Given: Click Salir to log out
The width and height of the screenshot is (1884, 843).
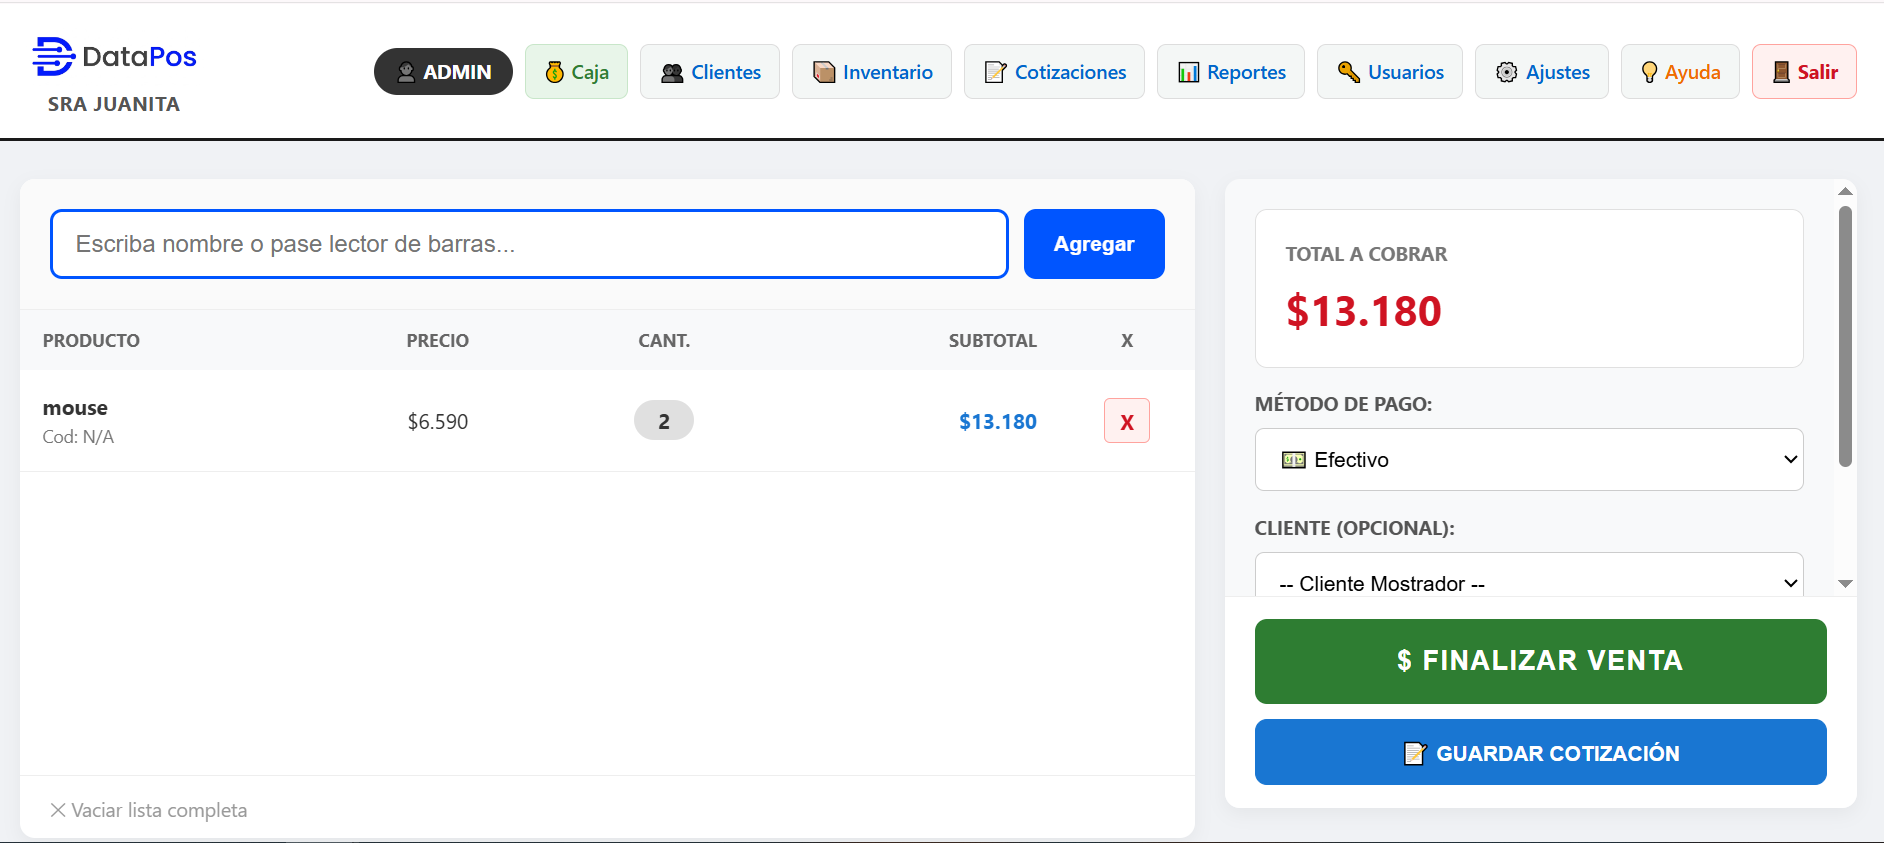Looking at the screenshot, I should 1804,72.
